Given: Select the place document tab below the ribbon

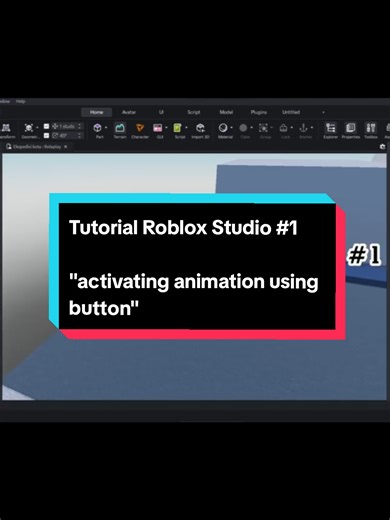Looking at the screenshot, I should click(x=37, y=147).
